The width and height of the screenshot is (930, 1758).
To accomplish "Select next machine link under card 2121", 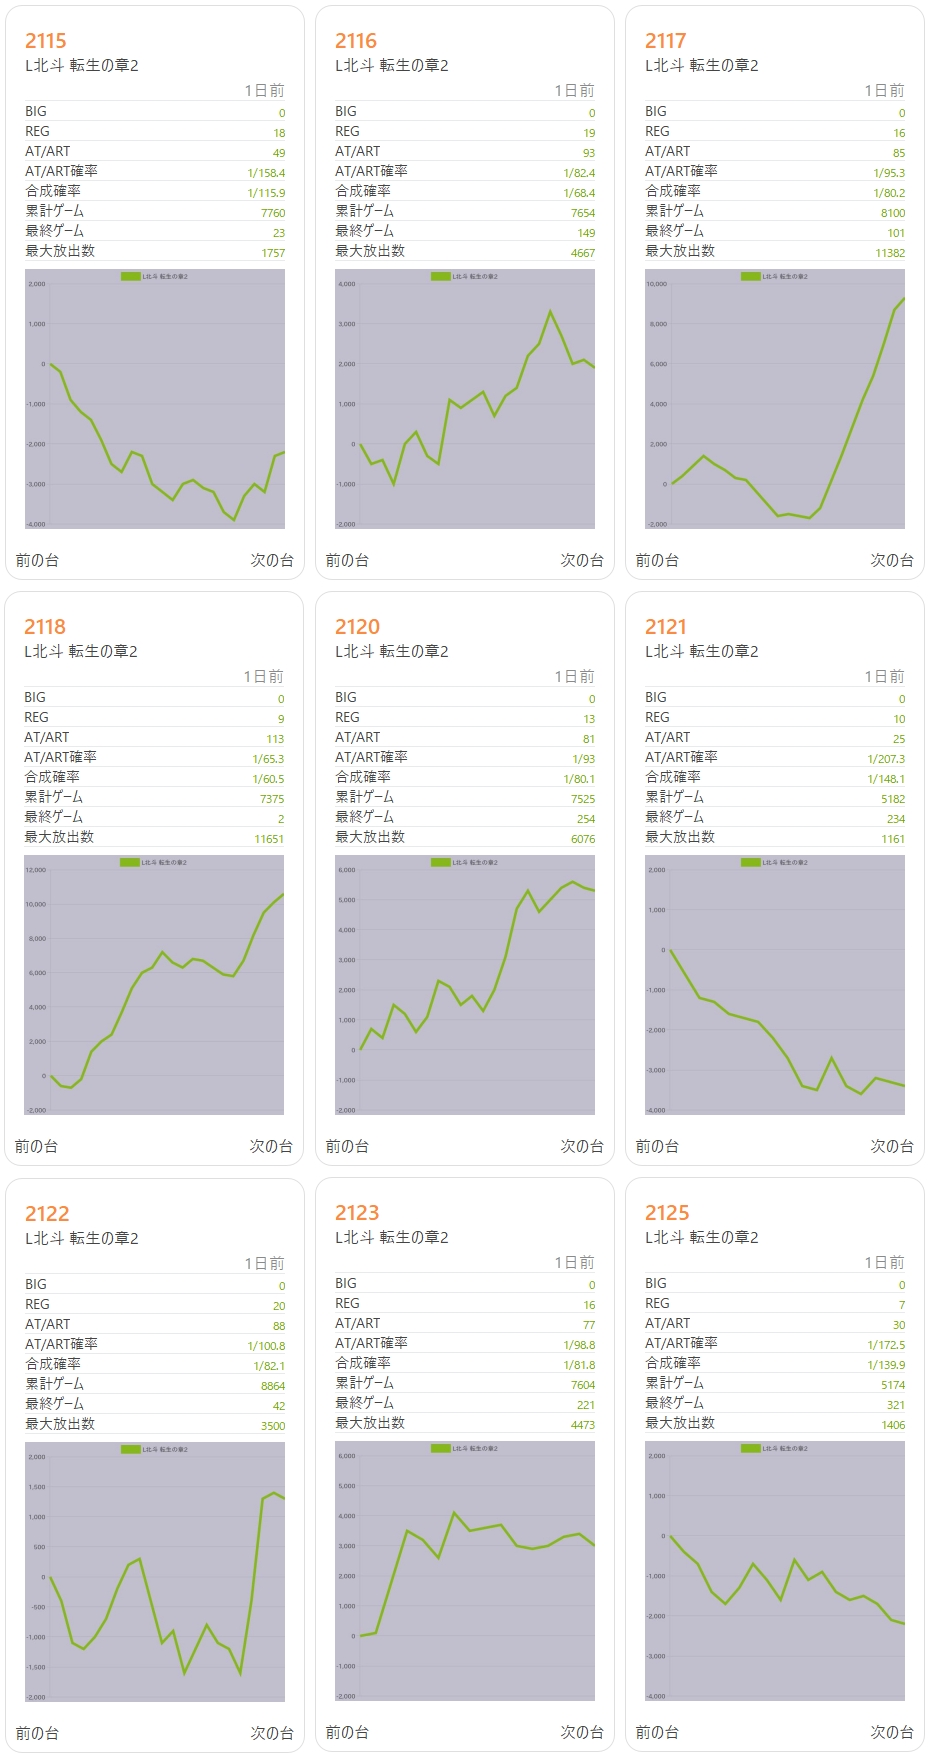I will (892, 1146).
